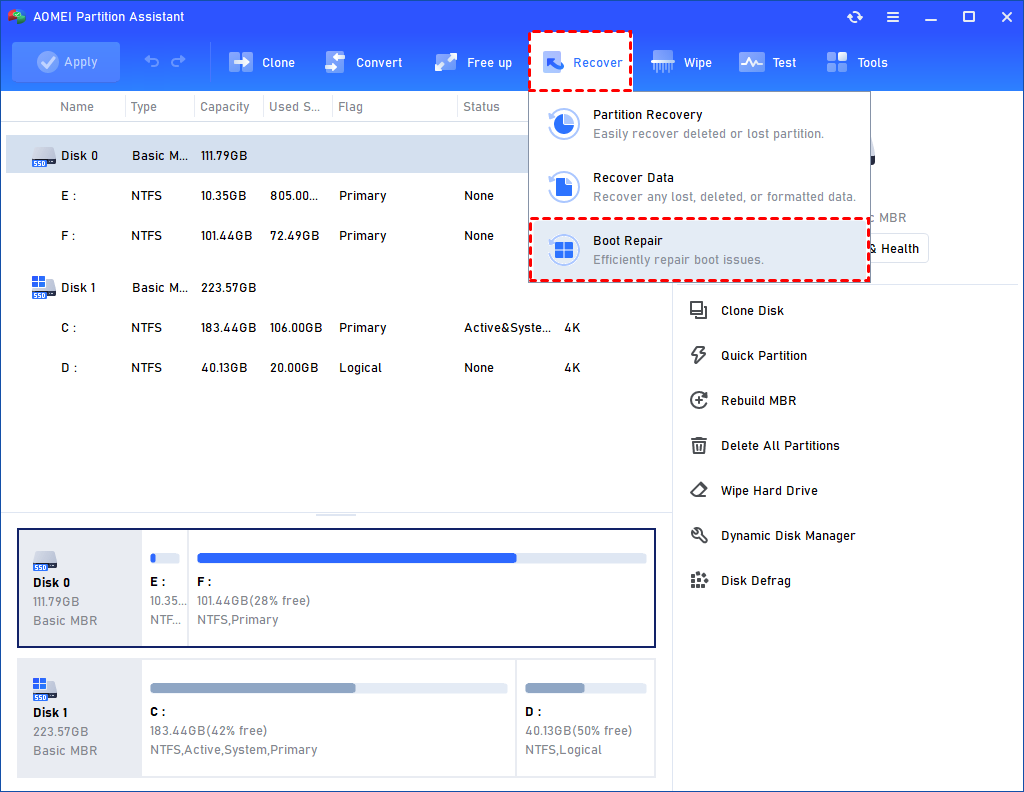Click the Refresh icon in the title bar
This screenshot has height=792, width=1024.
854,16
